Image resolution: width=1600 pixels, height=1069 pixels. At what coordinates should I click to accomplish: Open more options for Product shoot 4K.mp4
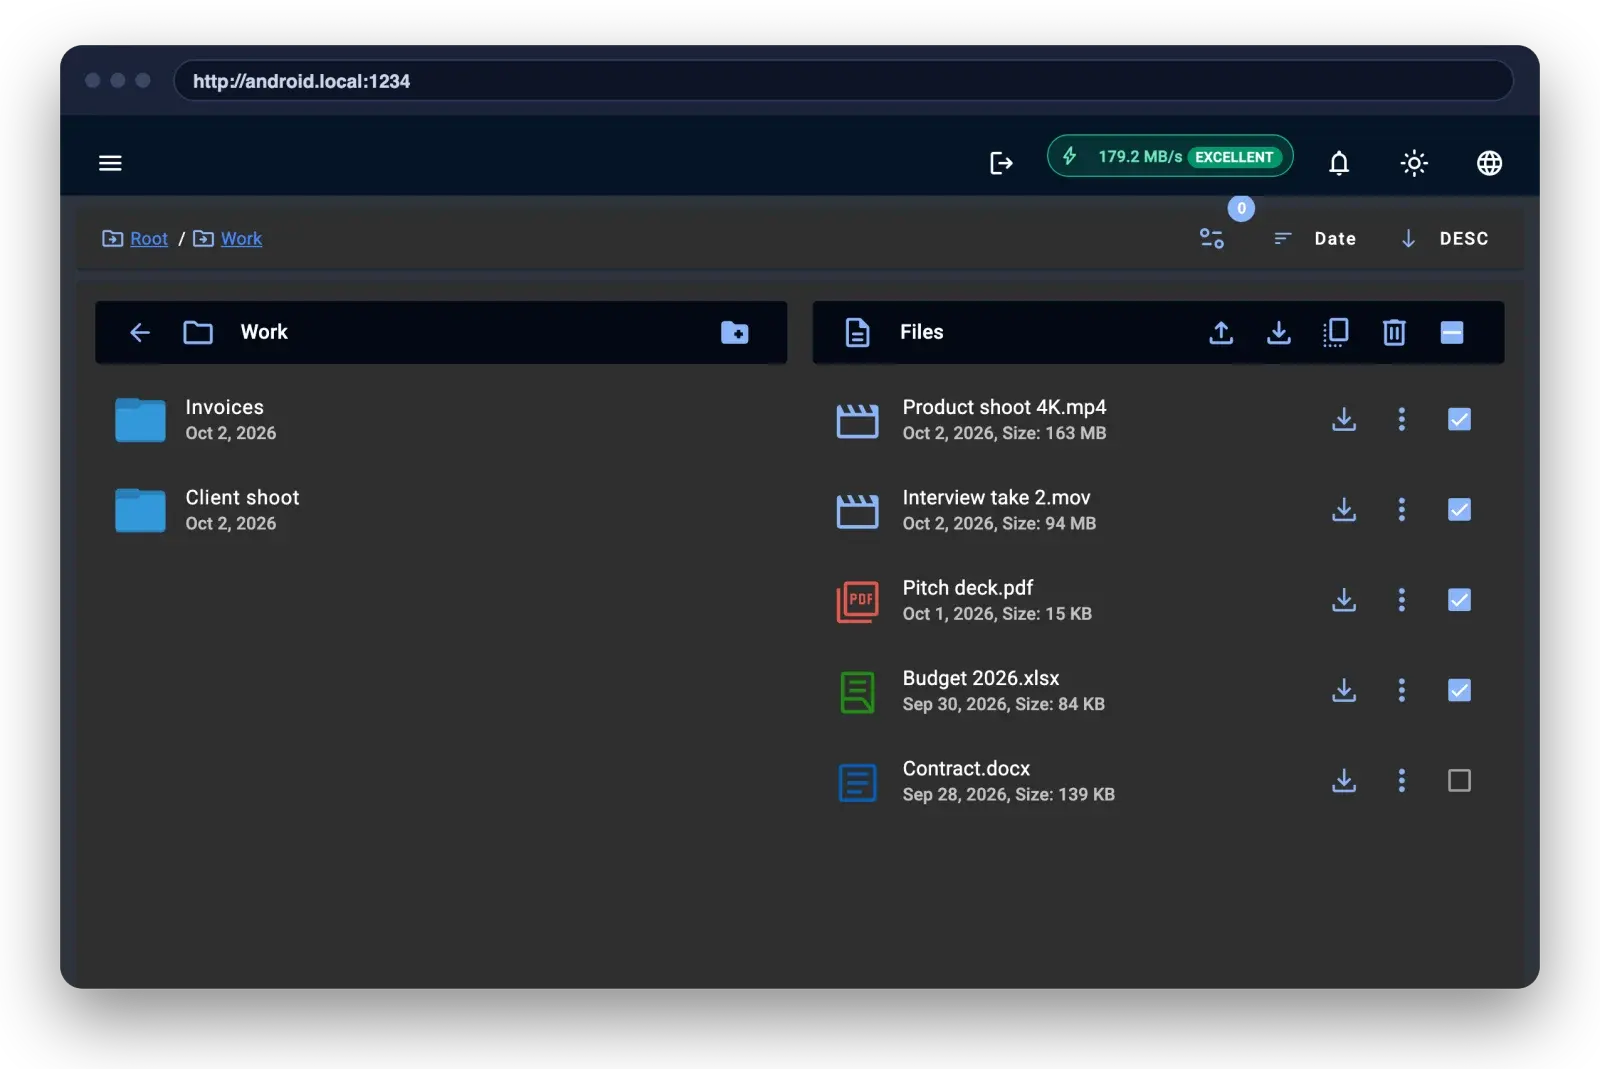point(1401,419)
